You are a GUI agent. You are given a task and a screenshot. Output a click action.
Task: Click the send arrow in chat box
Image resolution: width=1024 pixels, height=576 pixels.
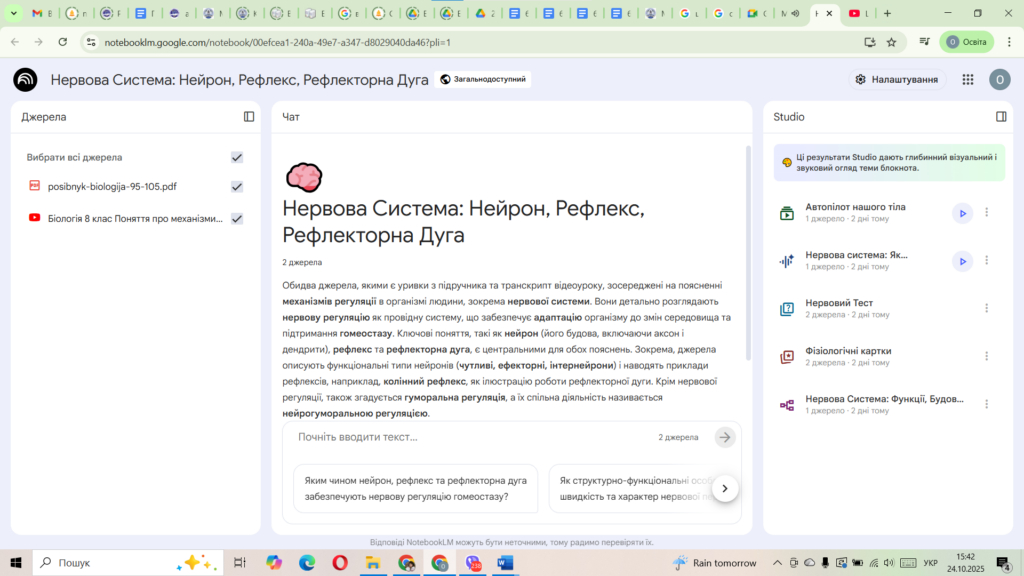pos(725,437)
